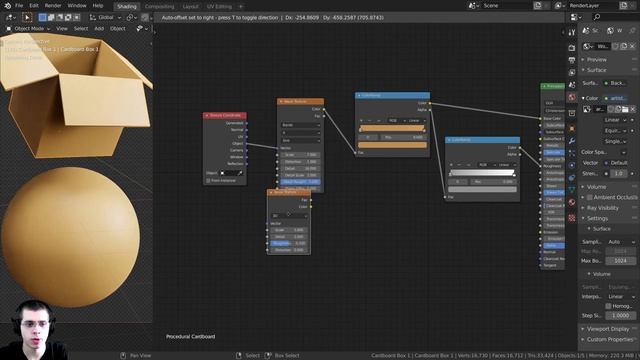Open the viewport gizmo visibility dropdown
This screenshot has height=360, width=640.
(x=142, y=29)
